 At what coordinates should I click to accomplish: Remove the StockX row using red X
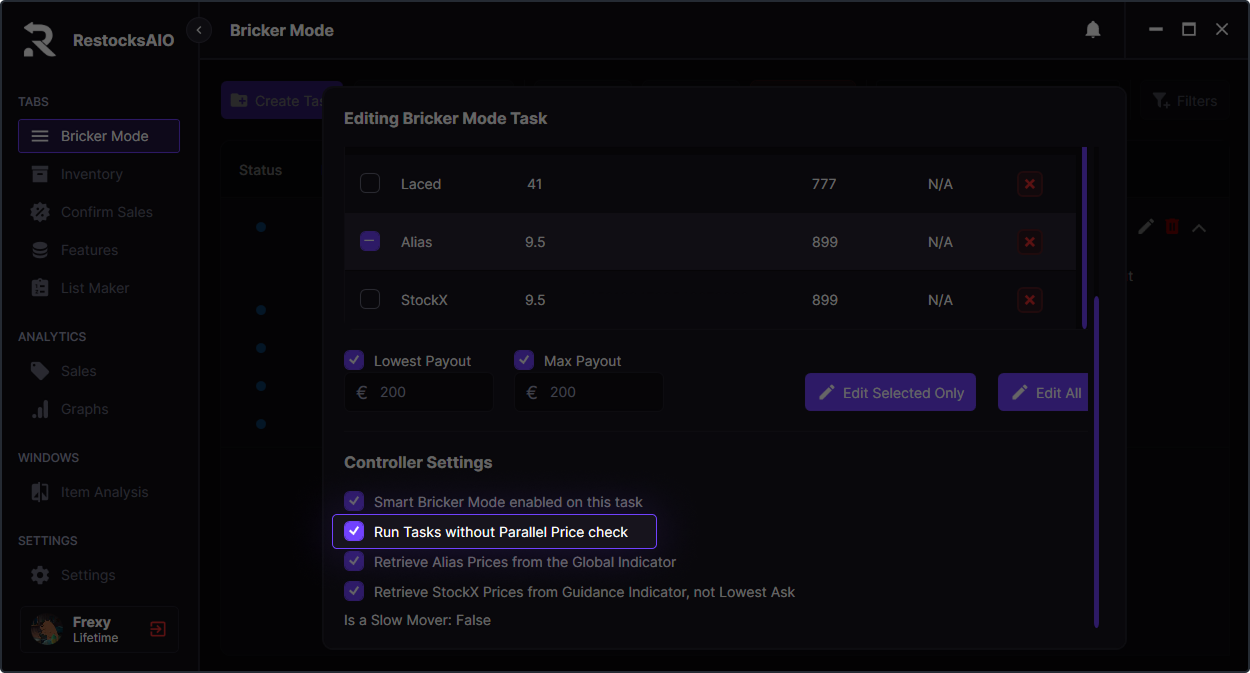[x=1029, y=300]
